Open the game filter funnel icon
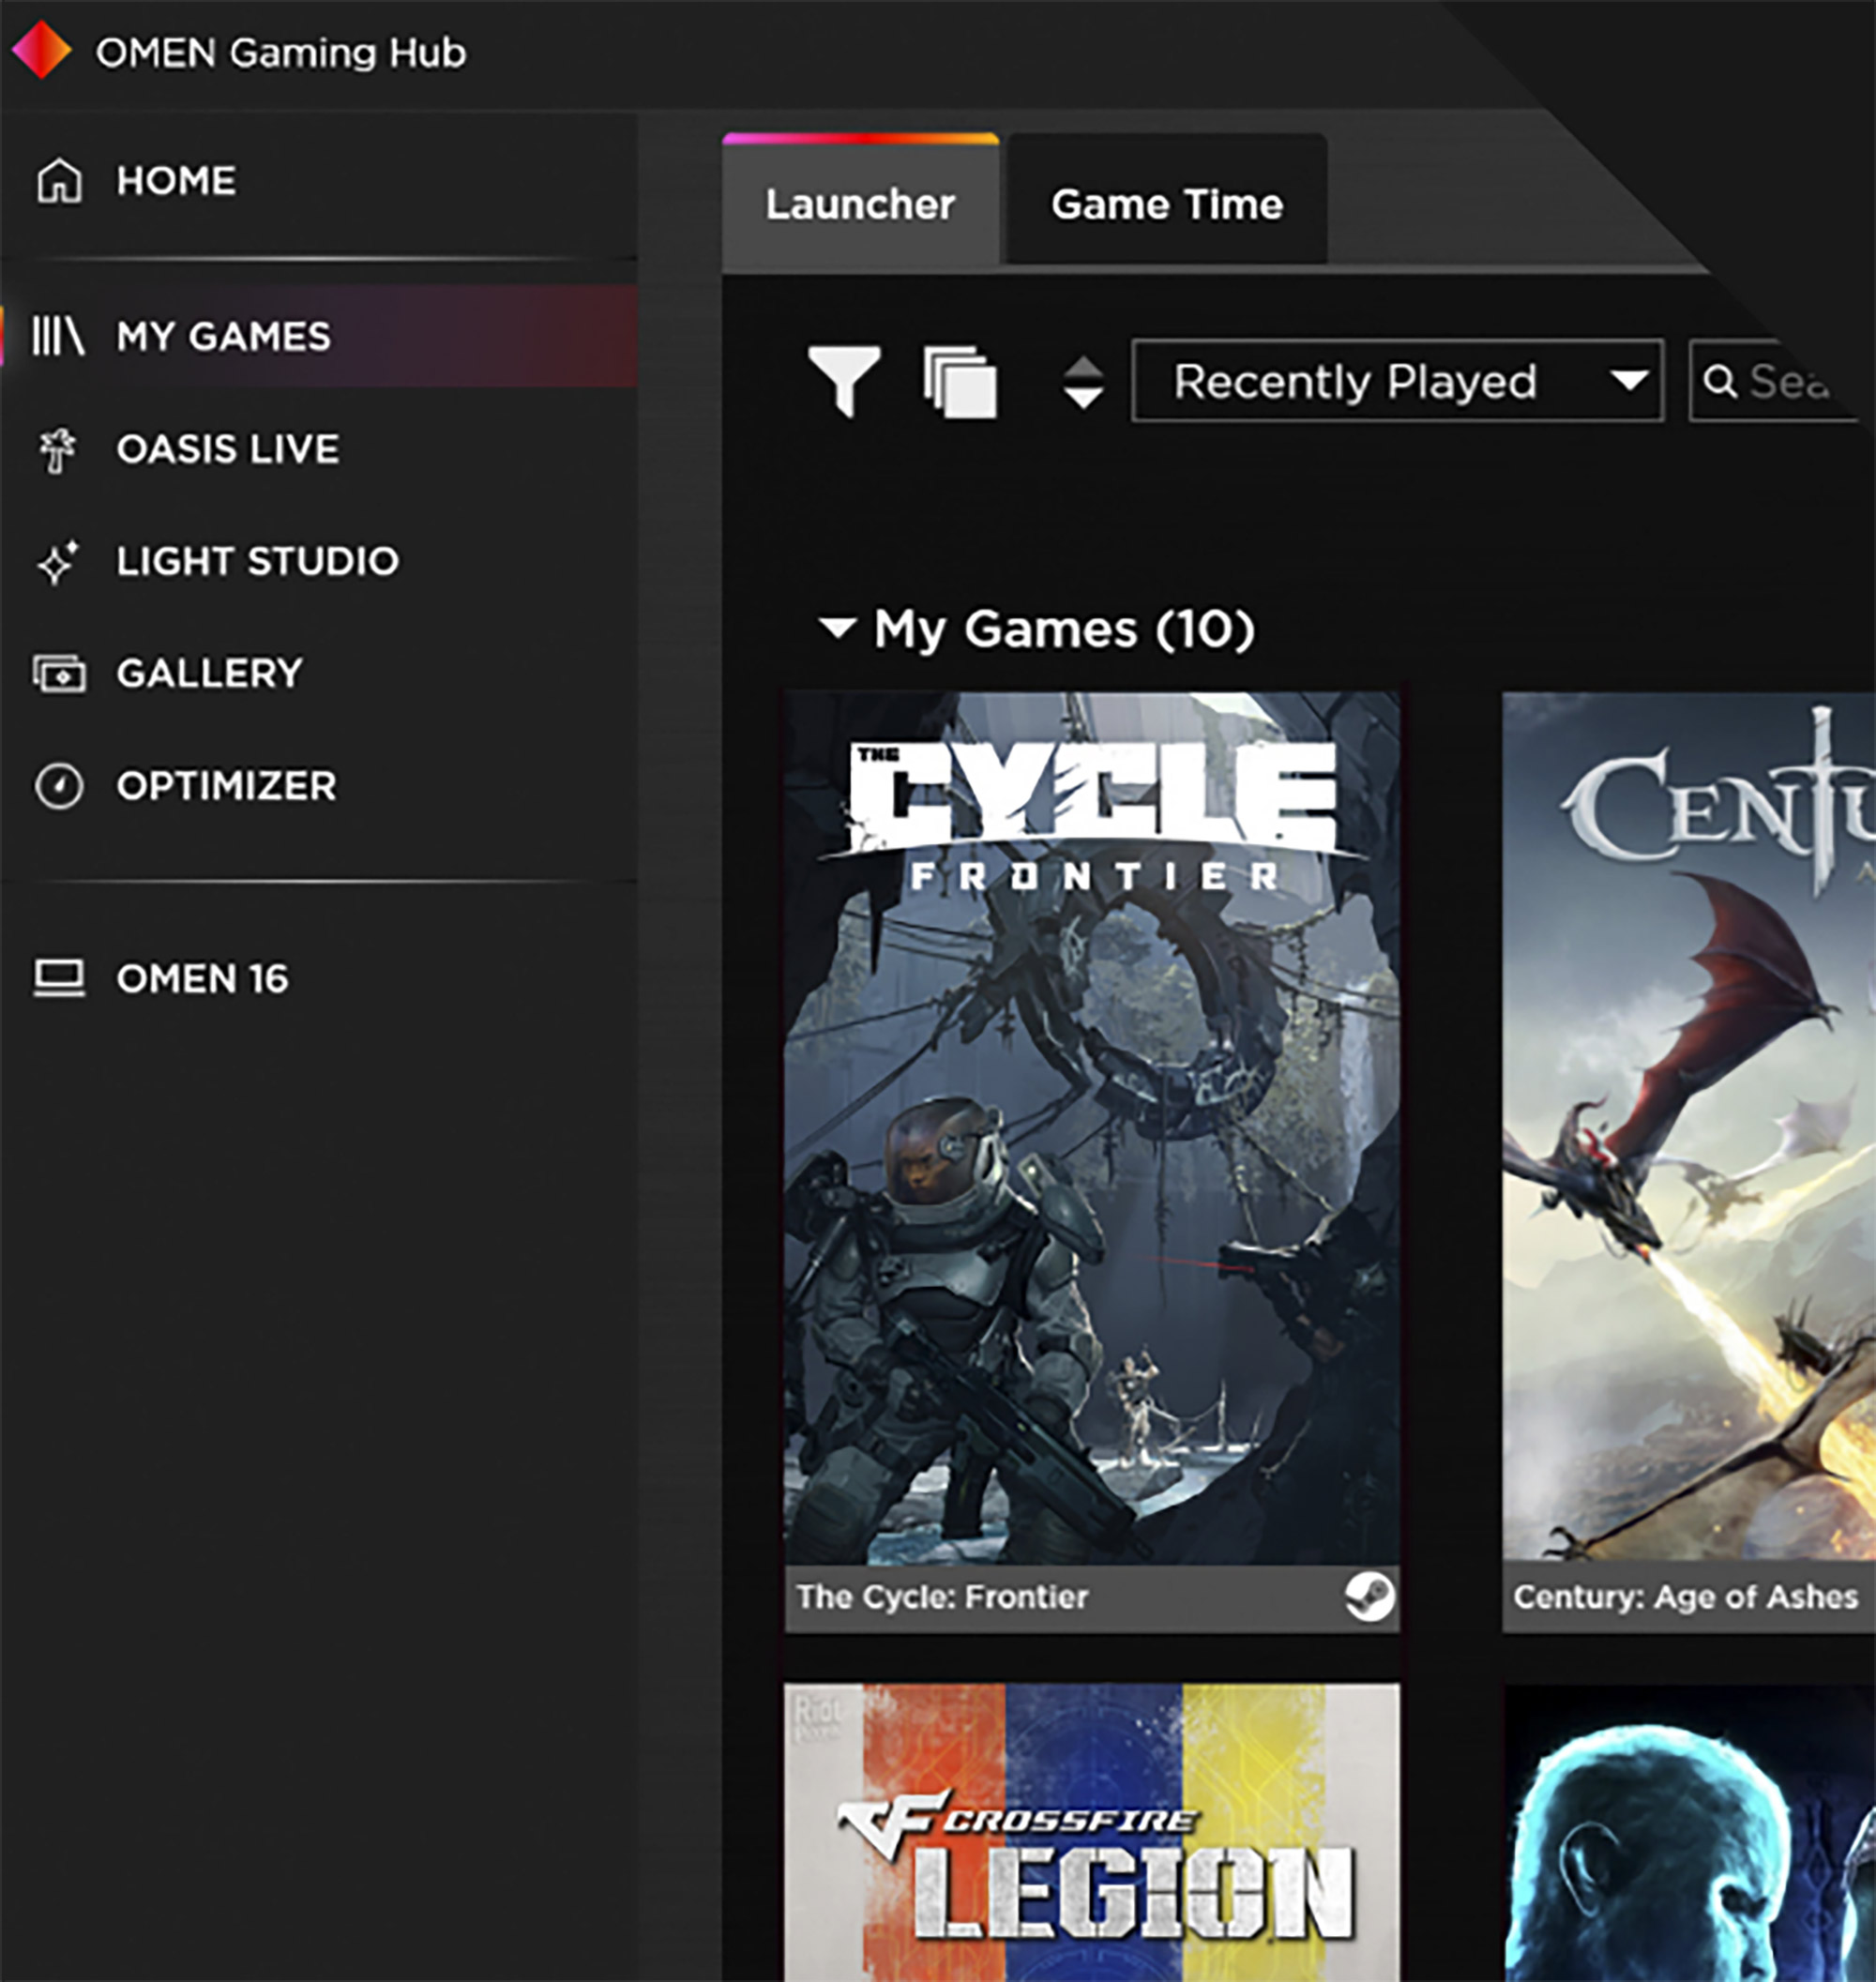The height and width of the screenshot is (1982, 1876). (844, 381)
